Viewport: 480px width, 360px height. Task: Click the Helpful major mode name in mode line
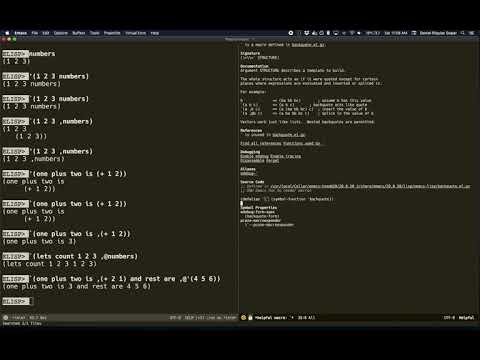[x=466, y=318]
